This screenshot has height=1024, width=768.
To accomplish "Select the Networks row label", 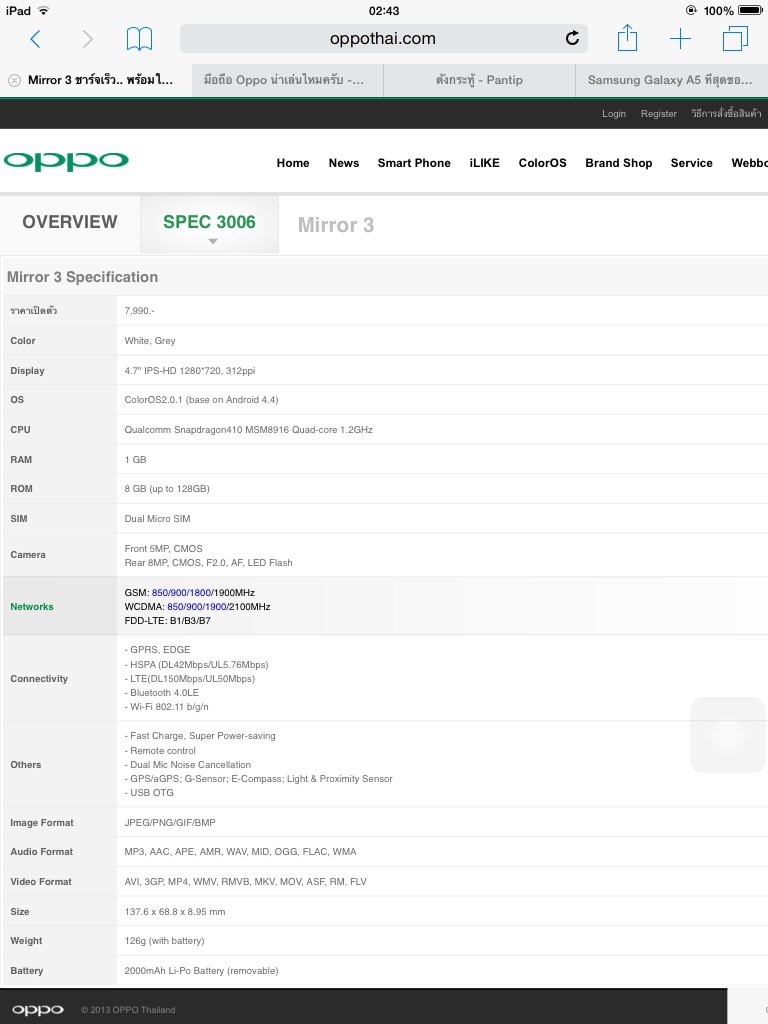I will pyautogui.click(x=32, y=607).
